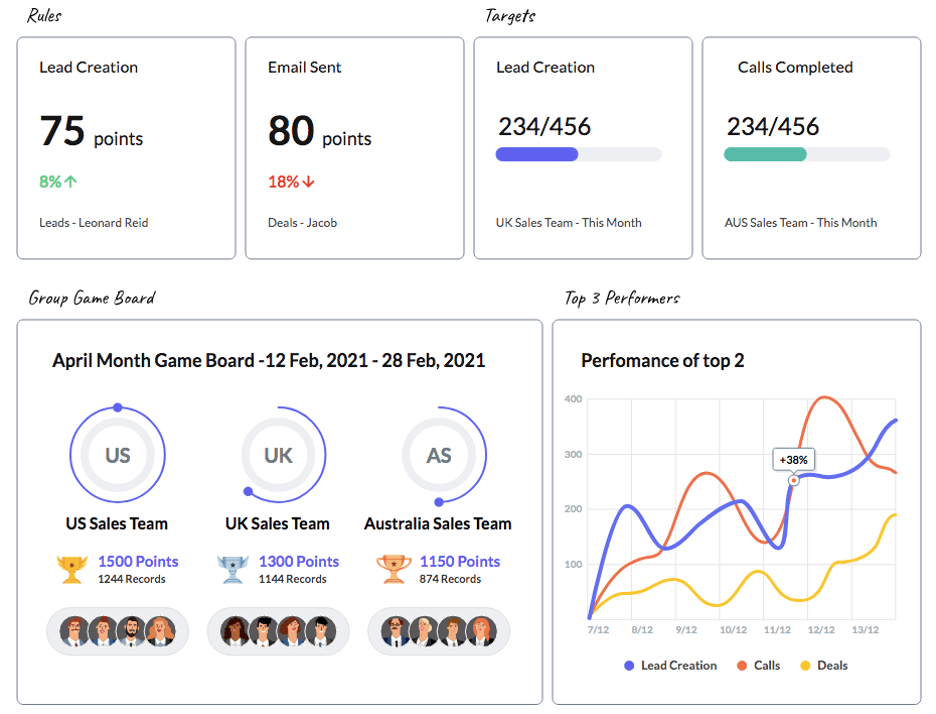Toggle the Lead Creation legend item

click(x=670, y=665)
